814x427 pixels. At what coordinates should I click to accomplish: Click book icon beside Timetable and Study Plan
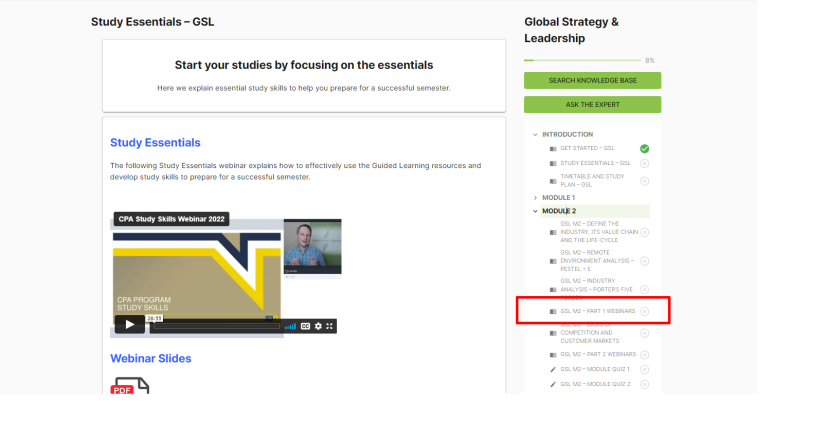553,181
